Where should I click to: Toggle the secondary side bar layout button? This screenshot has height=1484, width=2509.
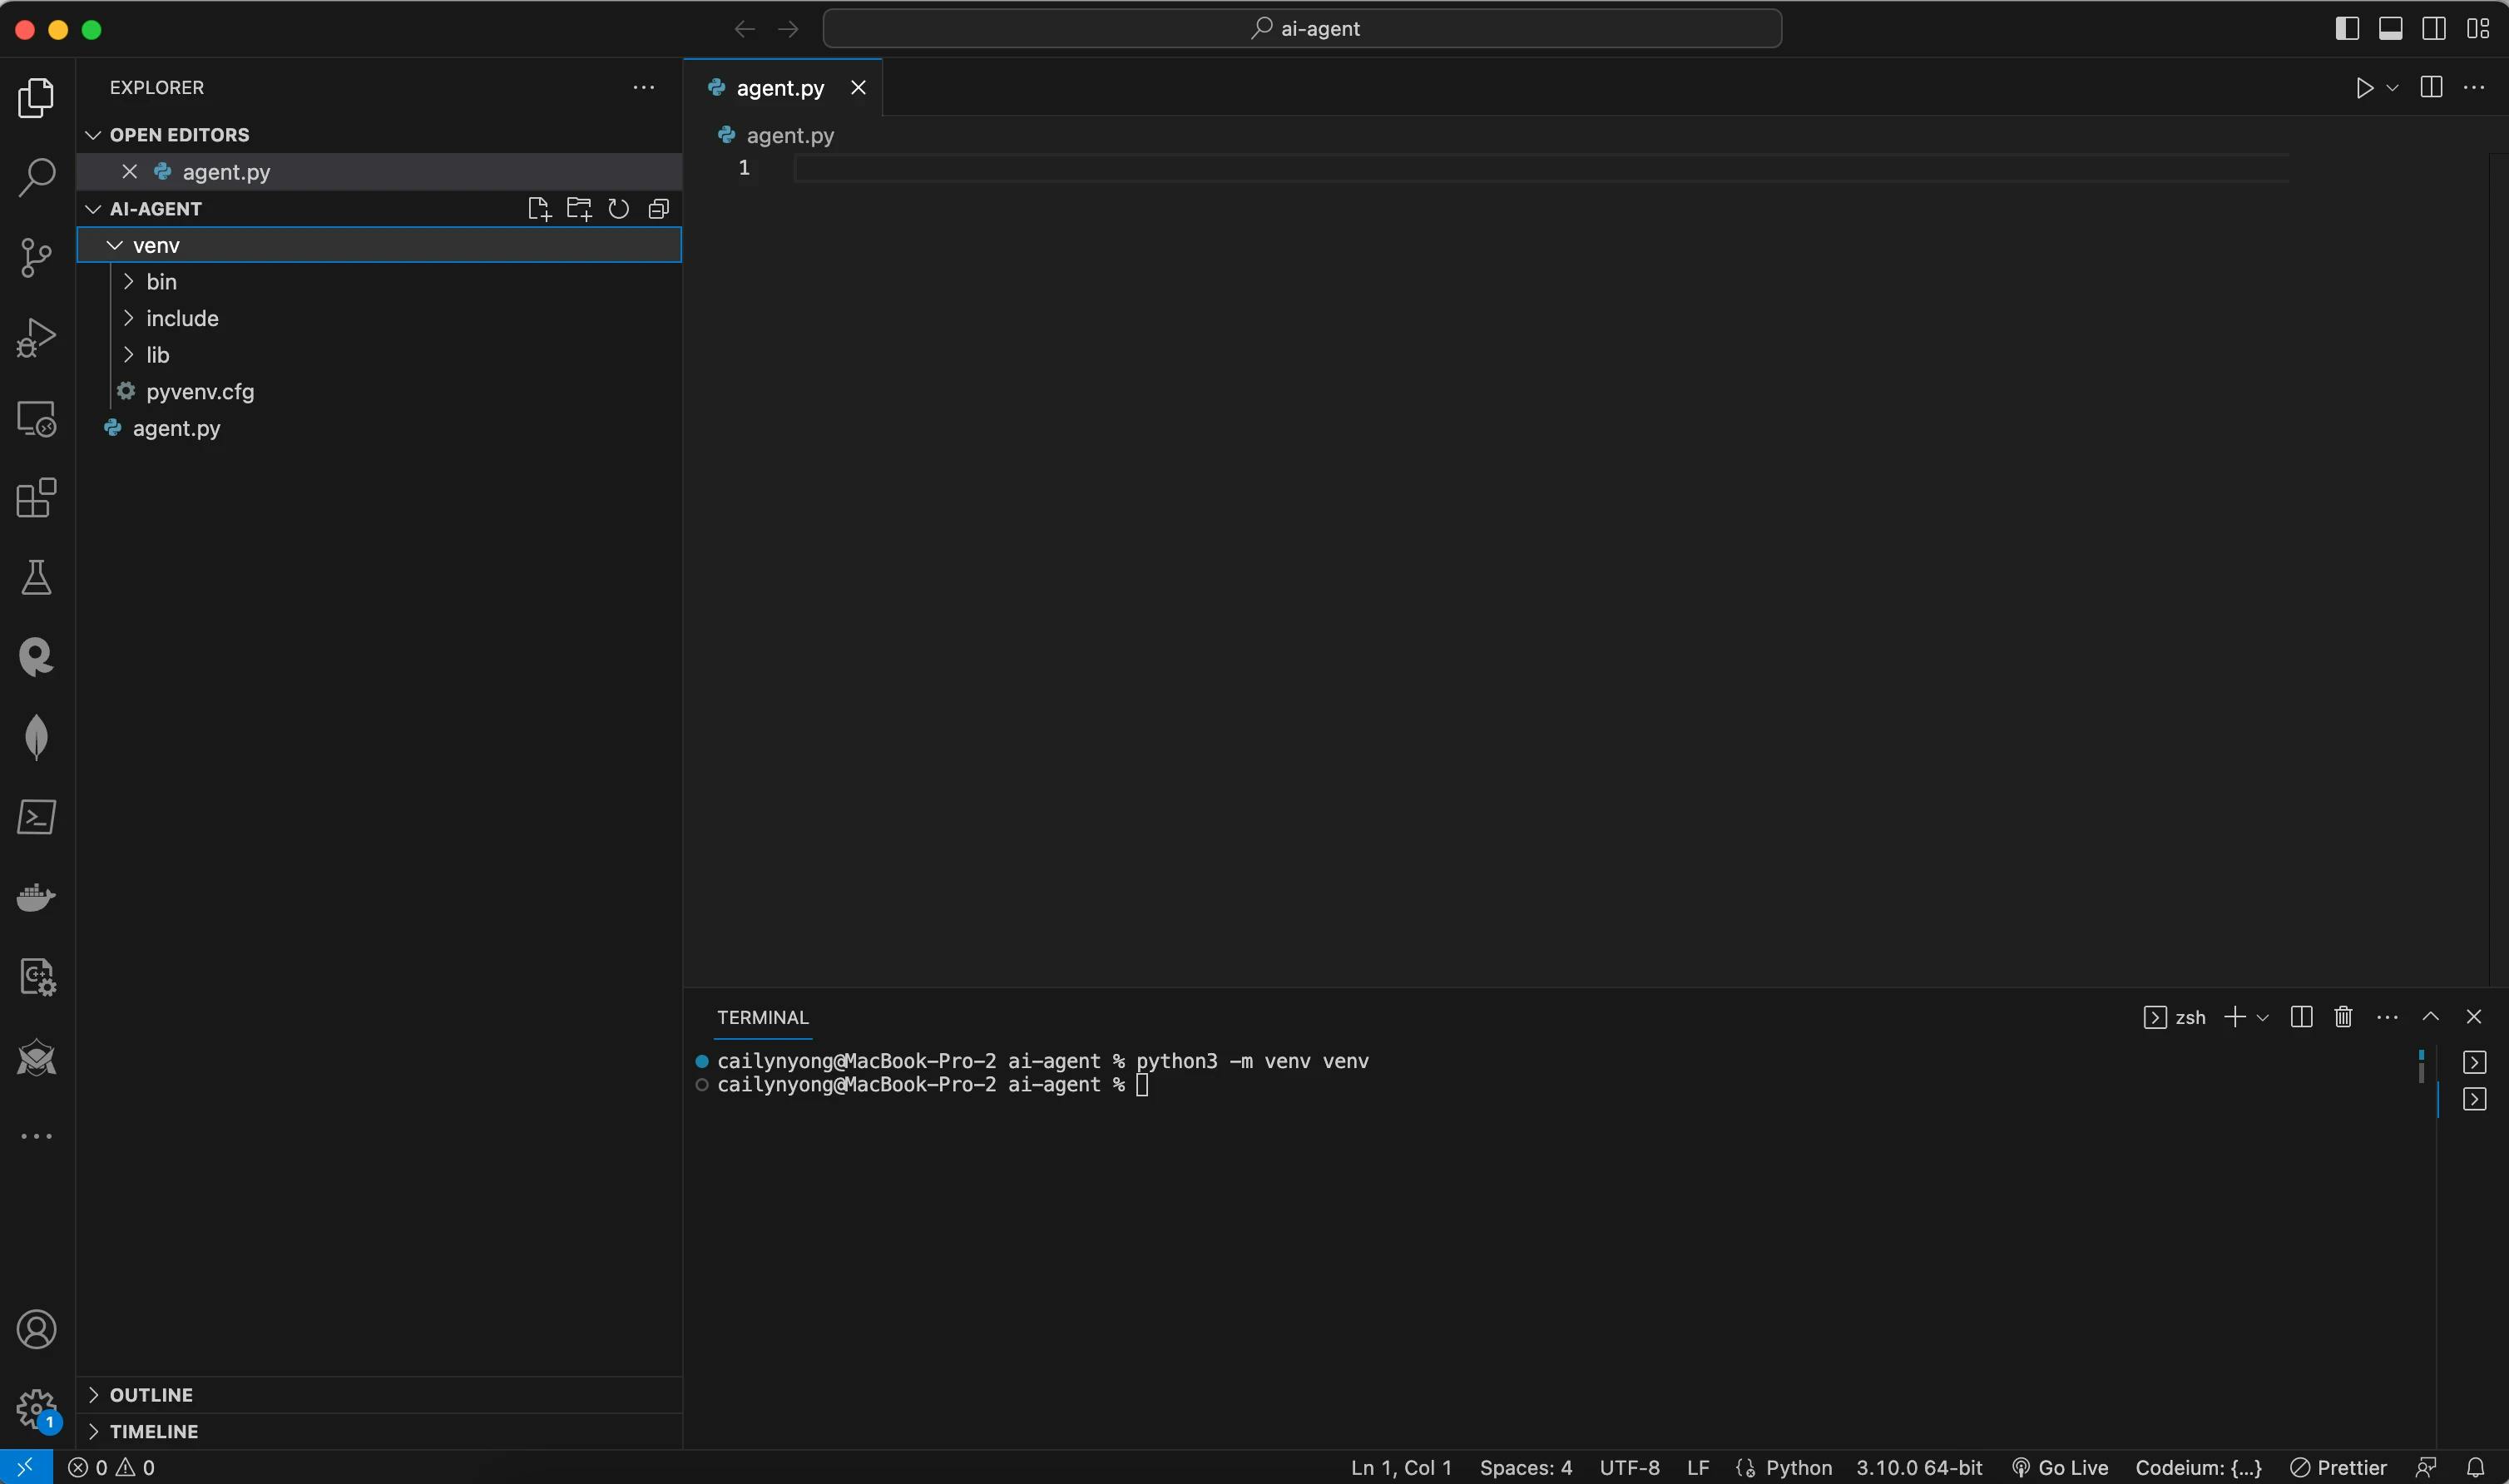(2434, 29)
